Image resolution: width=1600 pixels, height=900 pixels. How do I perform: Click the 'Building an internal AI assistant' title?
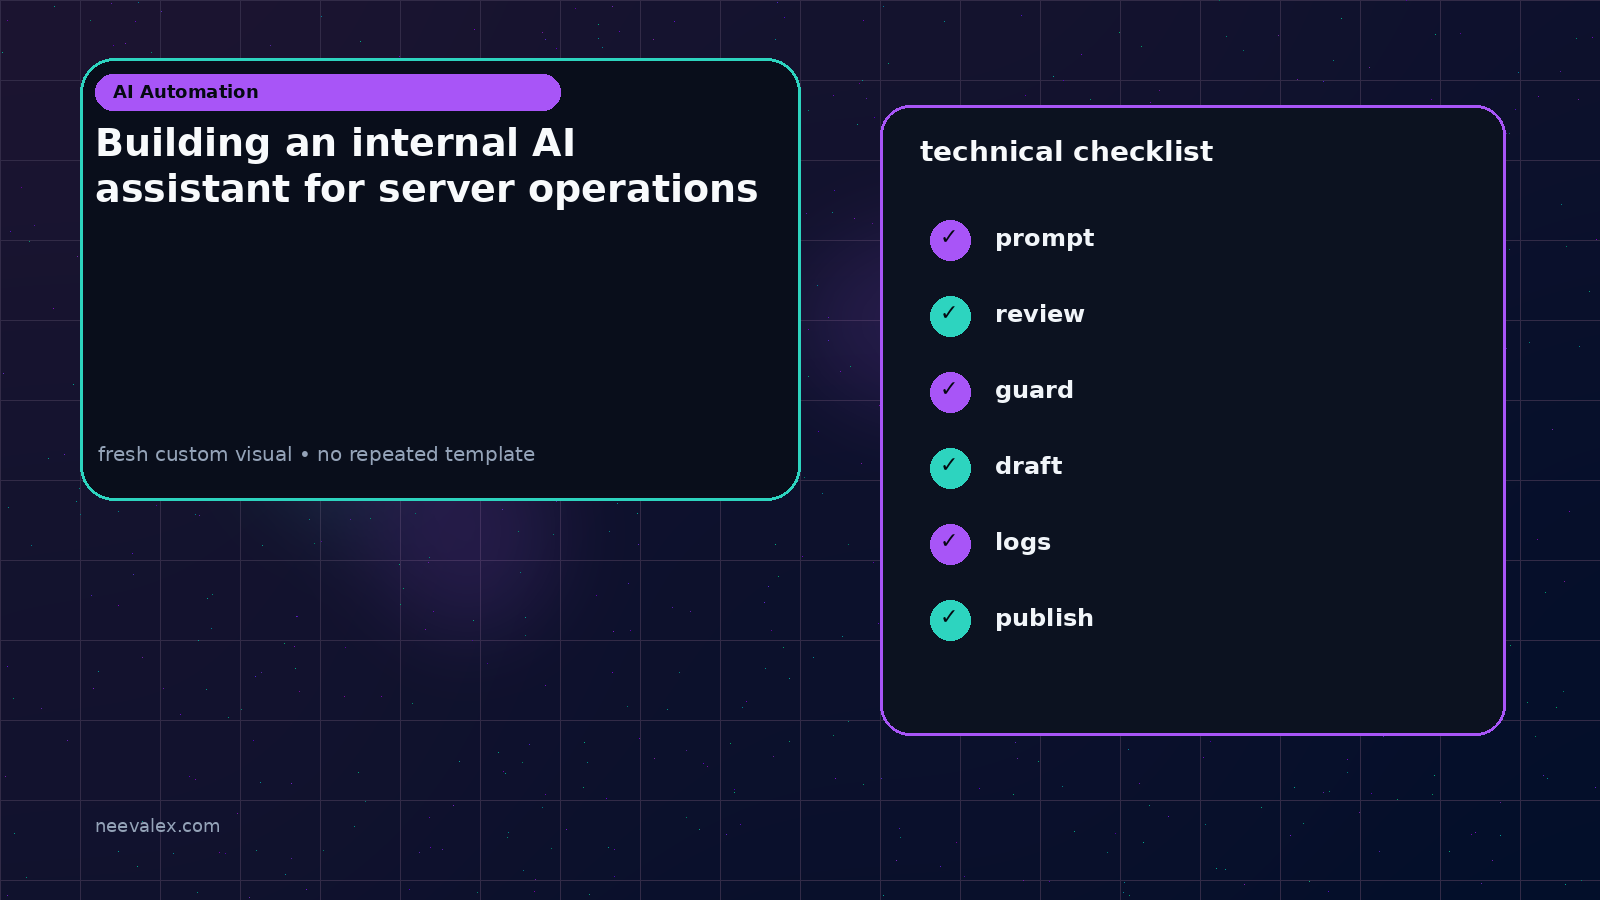(x=427, y=166)
